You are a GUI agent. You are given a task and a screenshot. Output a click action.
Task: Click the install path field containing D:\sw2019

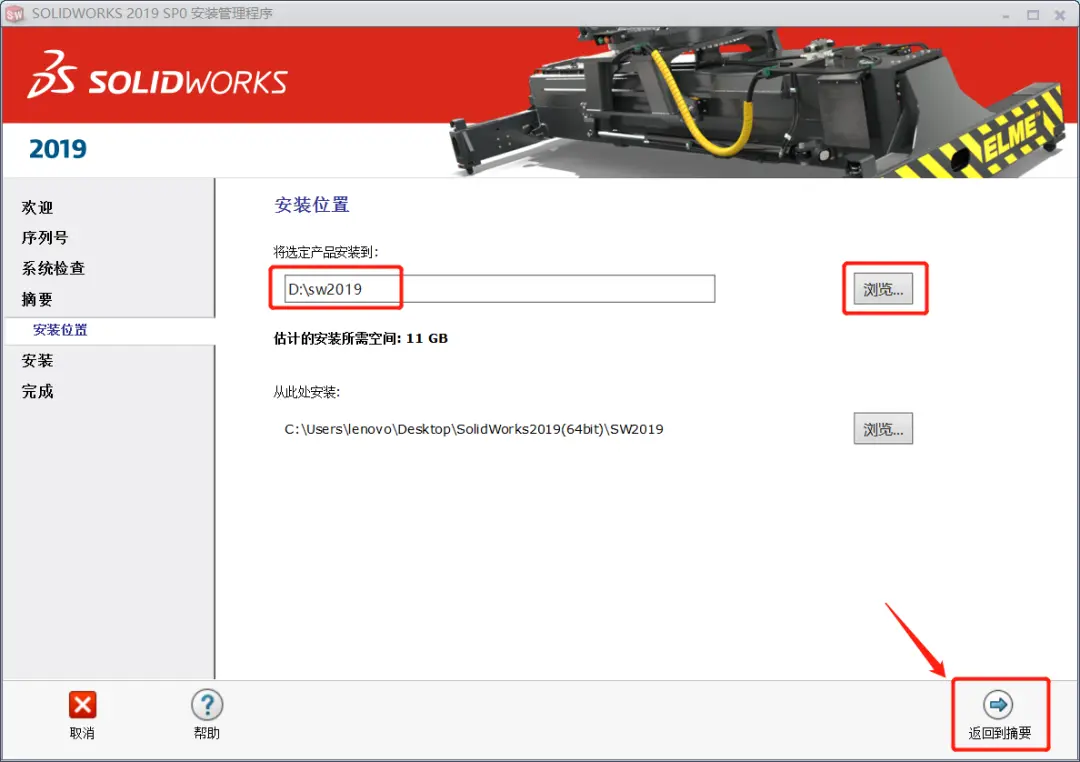[x=499, y=289]
